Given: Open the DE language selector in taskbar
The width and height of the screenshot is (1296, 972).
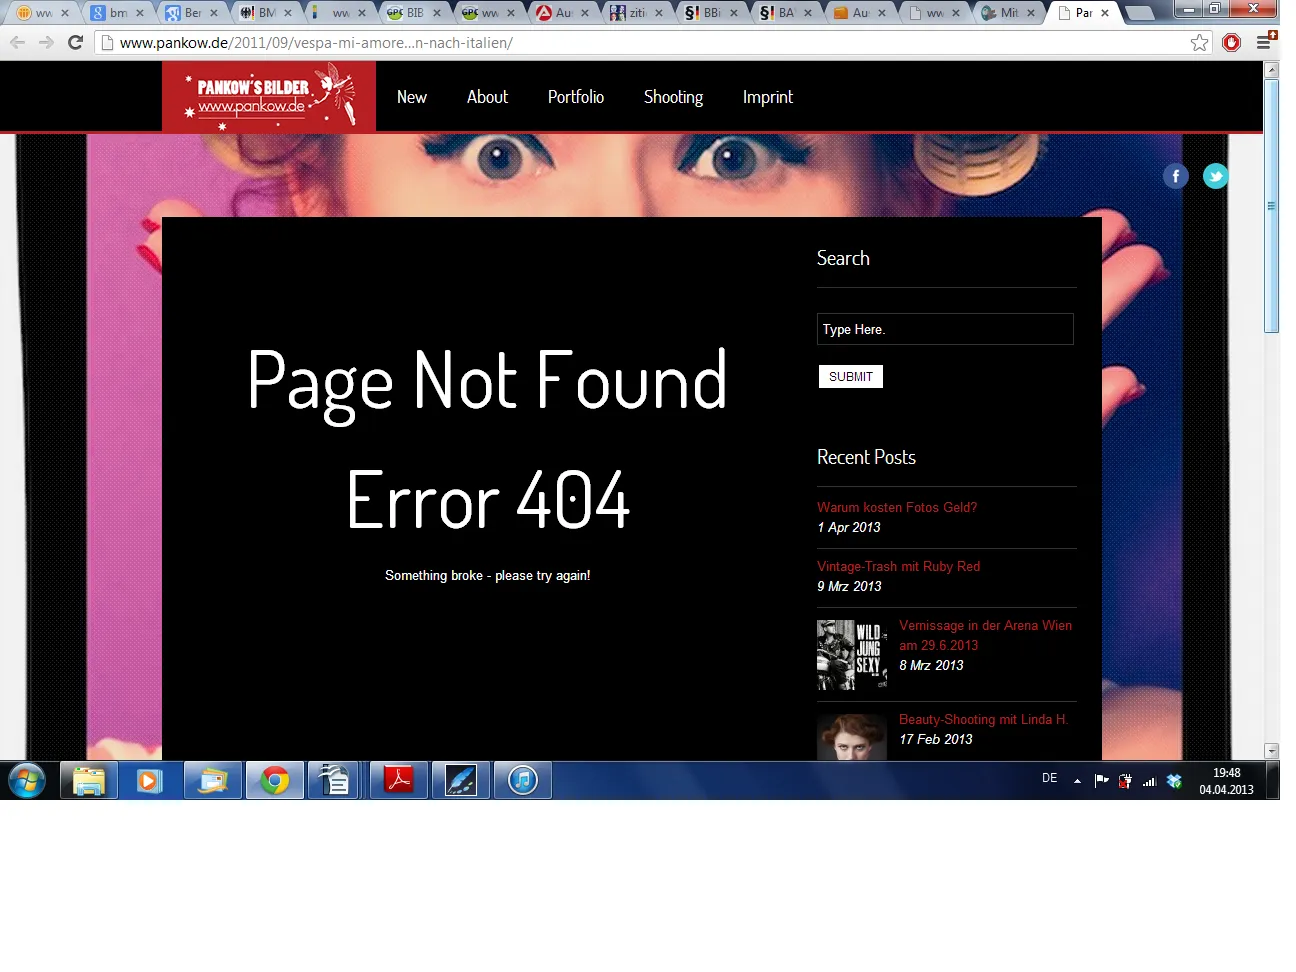Looking at the screenshot, I should pos(1049,778).
